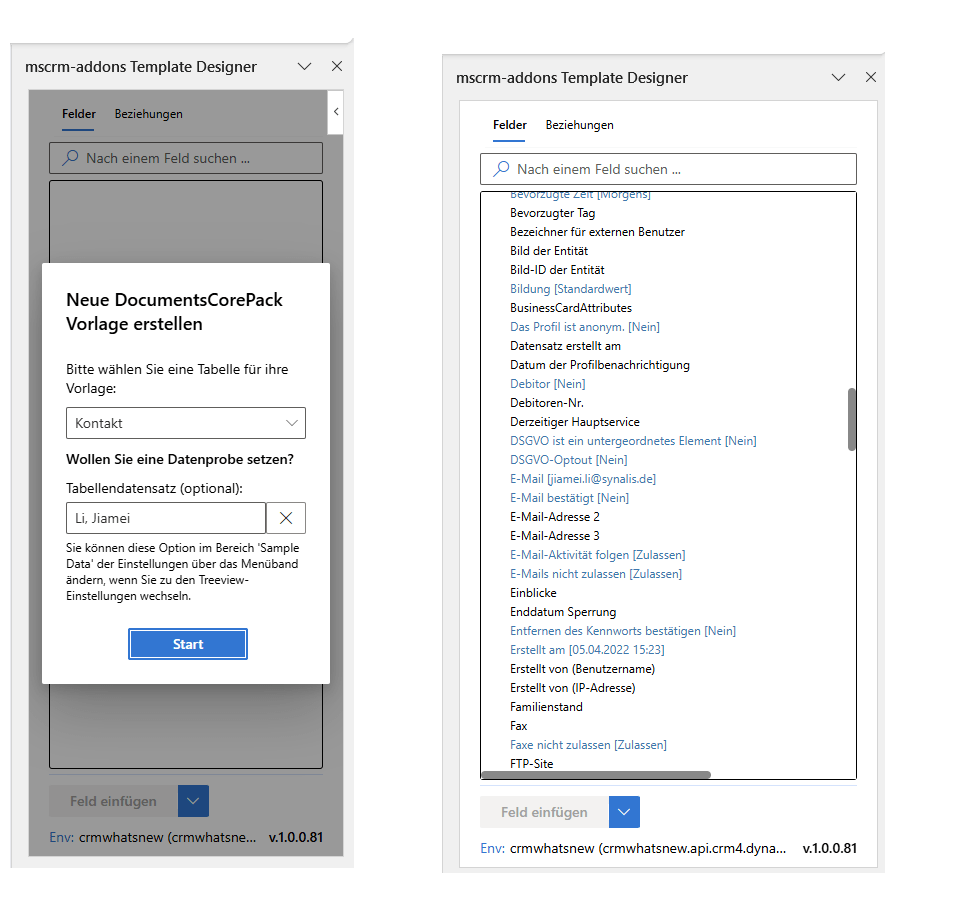
Task: Select 'Bezeichner für externen Benutzer' field
Action: tap(597, 232)
